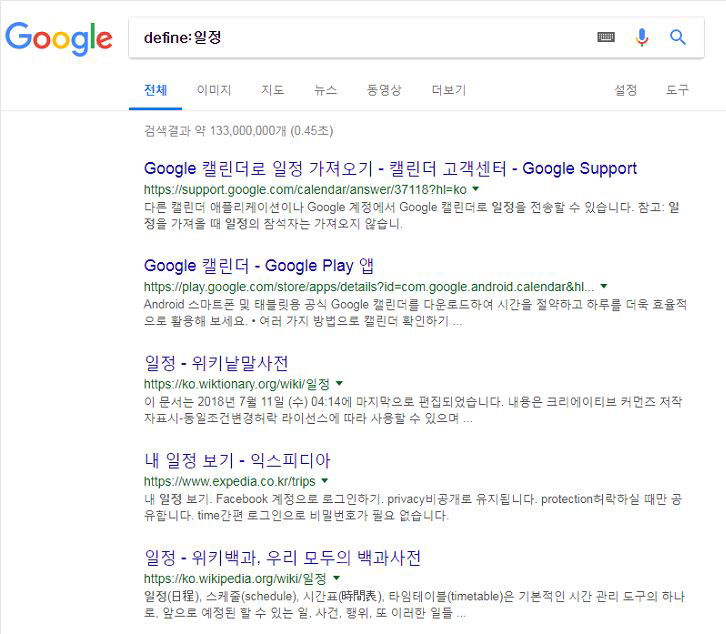Screen dimensions: 726x634
Task: Click result count text 검색결과 약 133,000,000개
Action: [238, 131]
